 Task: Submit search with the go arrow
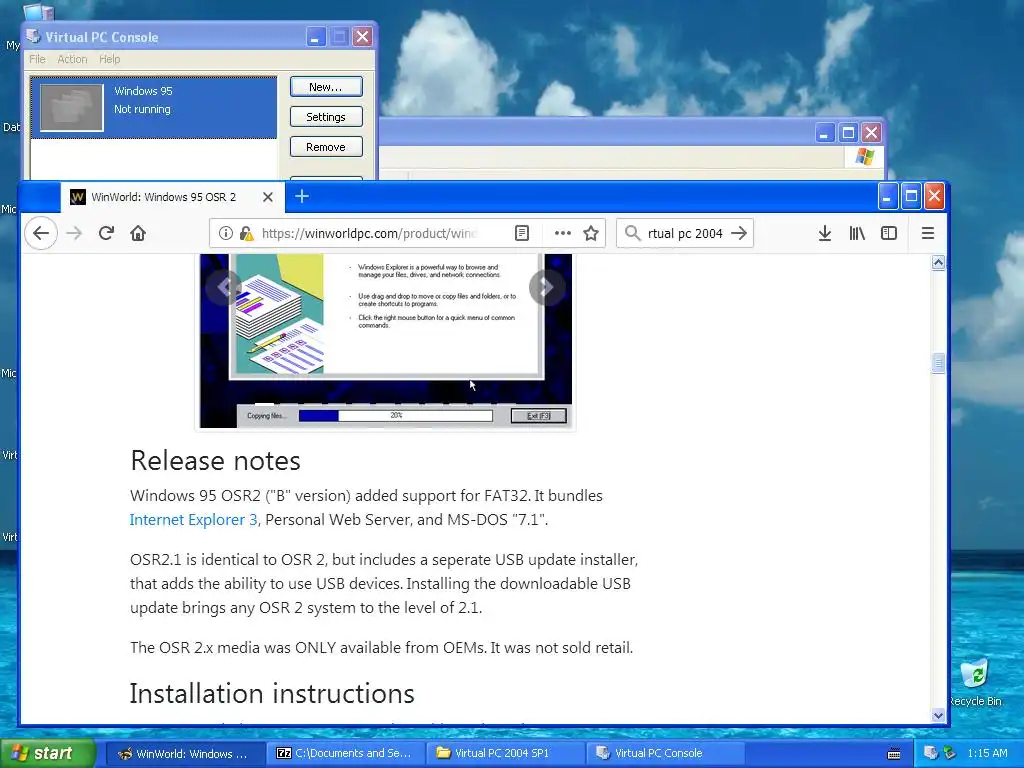coord(739,233)
